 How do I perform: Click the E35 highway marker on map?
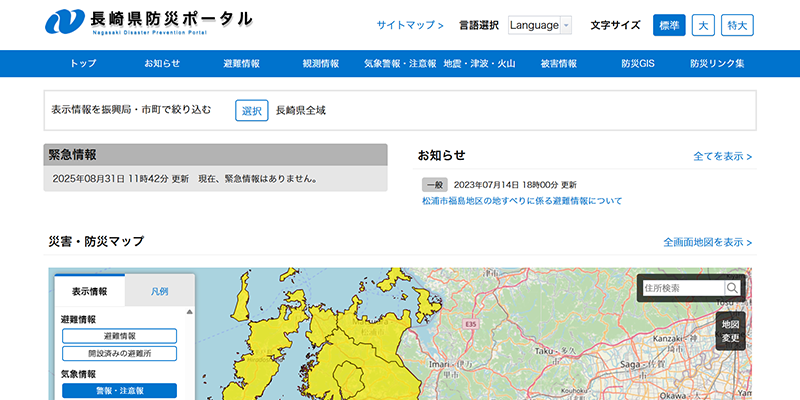point(470,324)
